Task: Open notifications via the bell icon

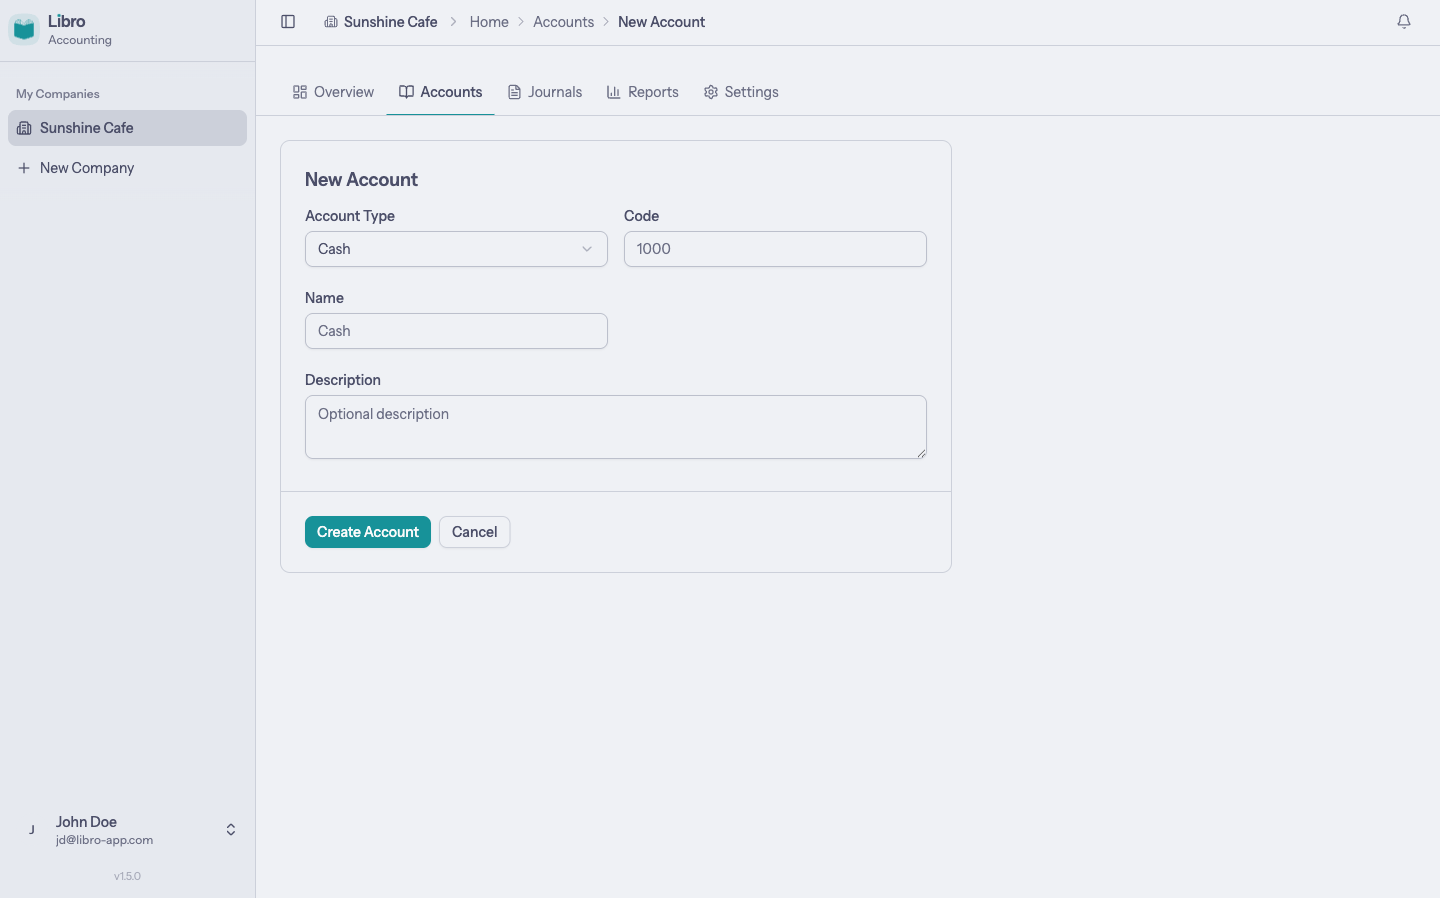Action: pyautogui.click(x=1404, y=21)
